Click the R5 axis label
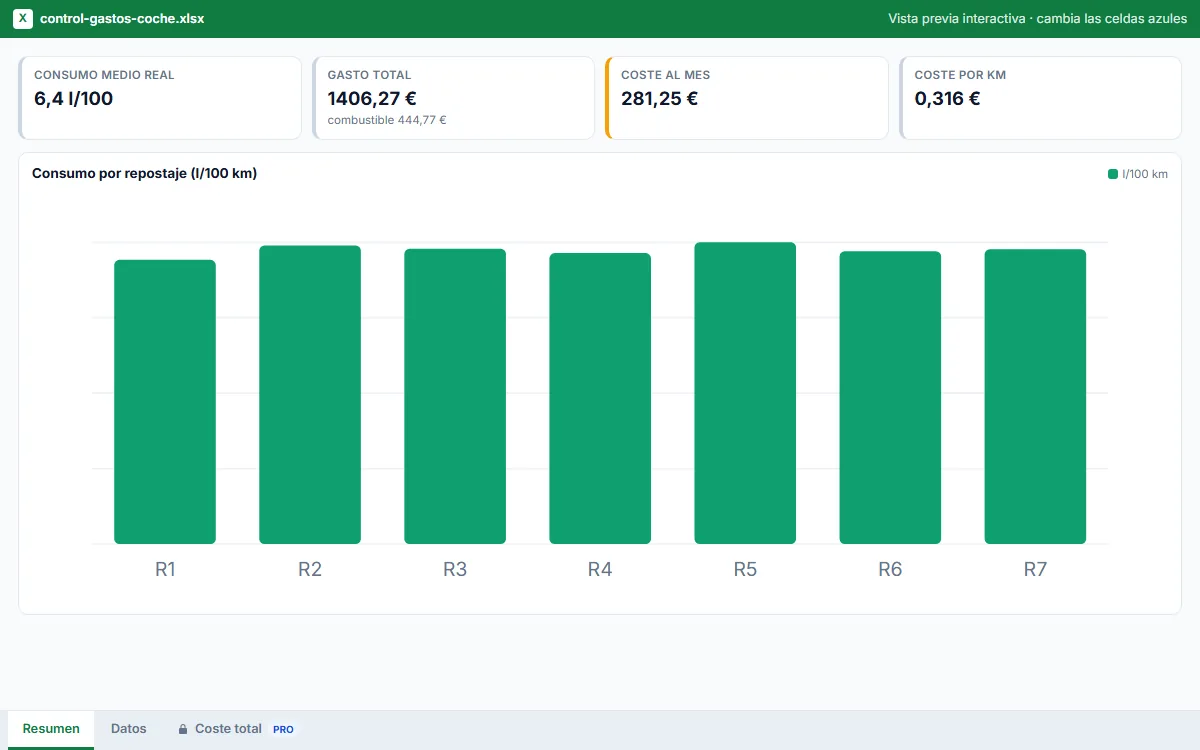 [x=745, y=569]
